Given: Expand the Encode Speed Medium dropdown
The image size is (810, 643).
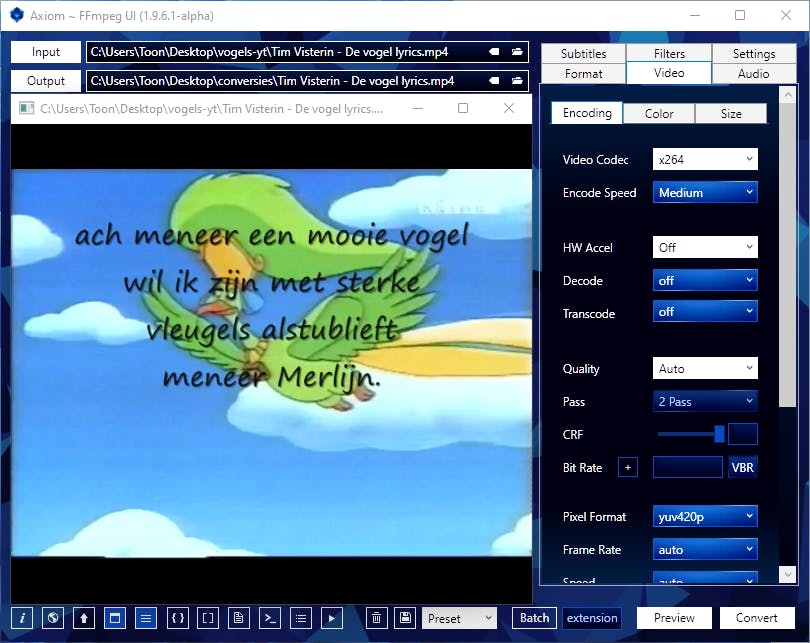Looking at the screenshot, I should click(x=705, y=192).
